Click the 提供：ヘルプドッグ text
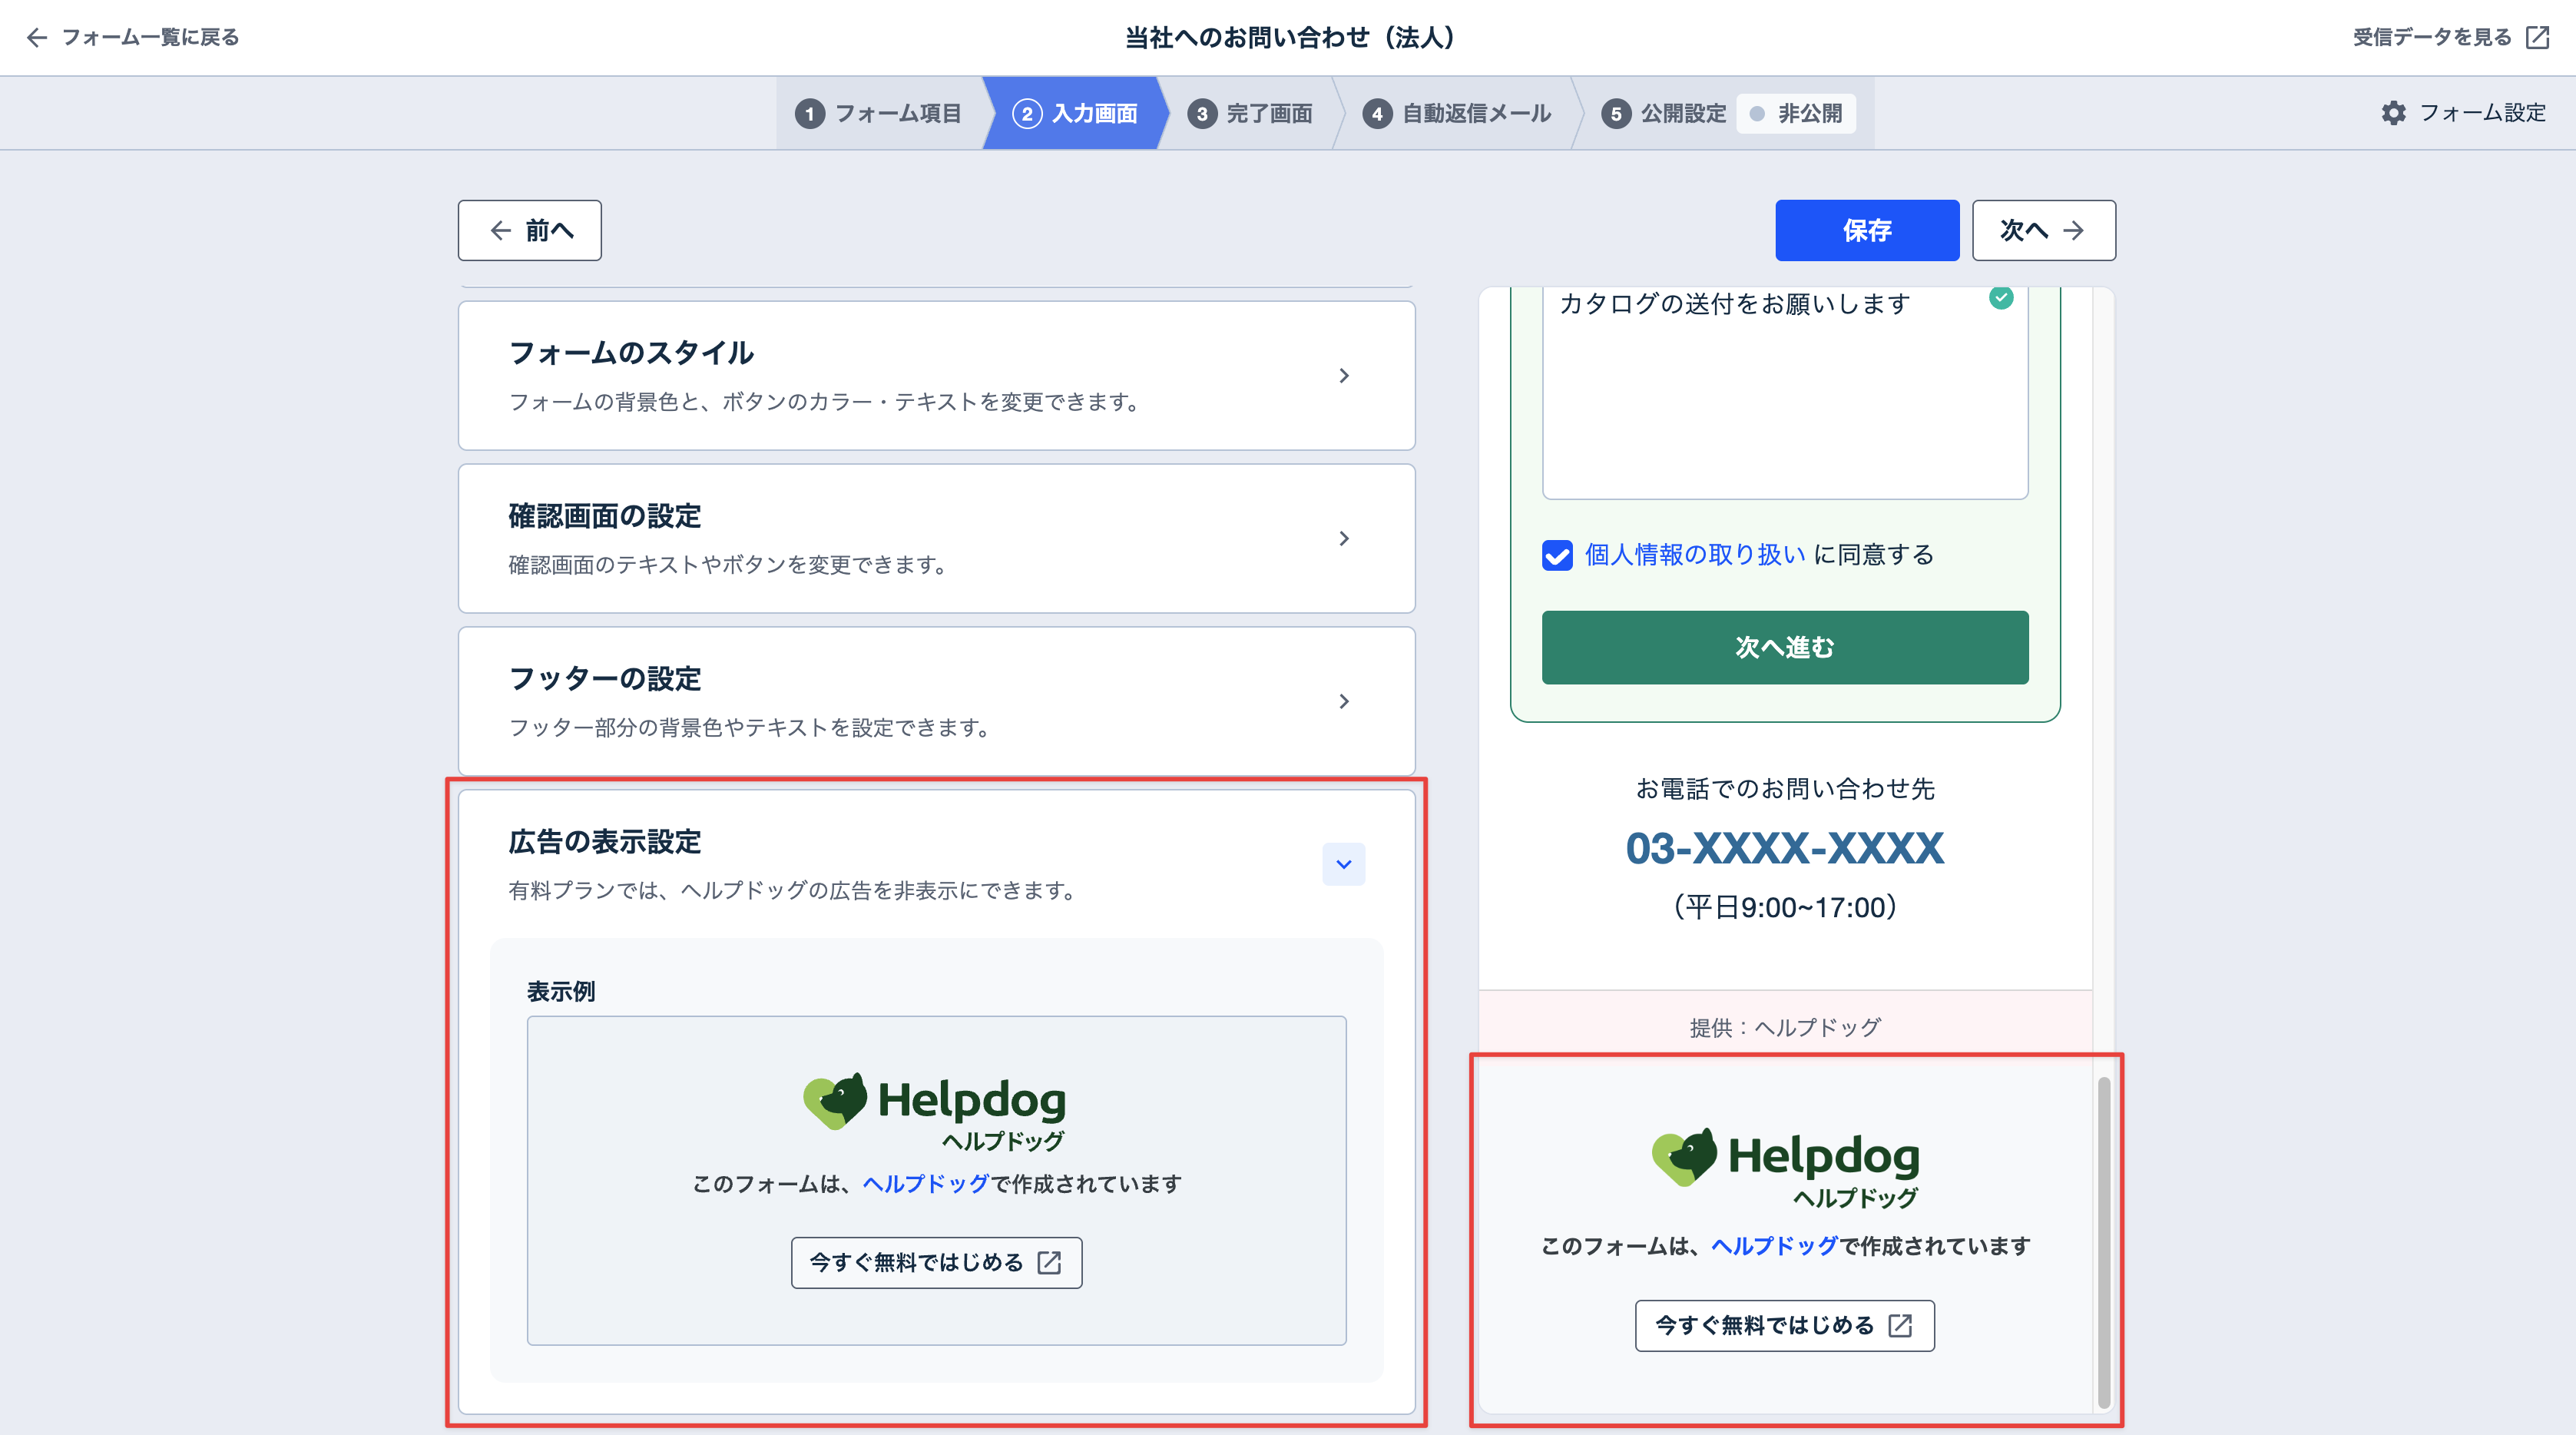Image resolution: width=2576 pixels, height=1435 pixels. tap(1784, 1027)
